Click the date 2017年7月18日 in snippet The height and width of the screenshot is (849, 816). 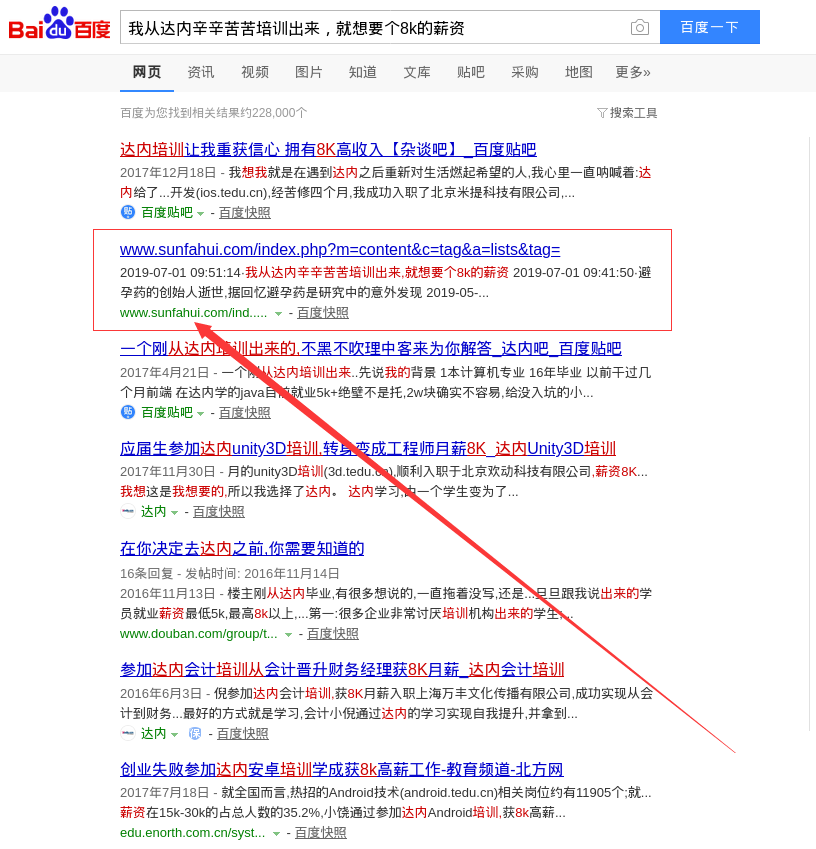click(165, 793)
